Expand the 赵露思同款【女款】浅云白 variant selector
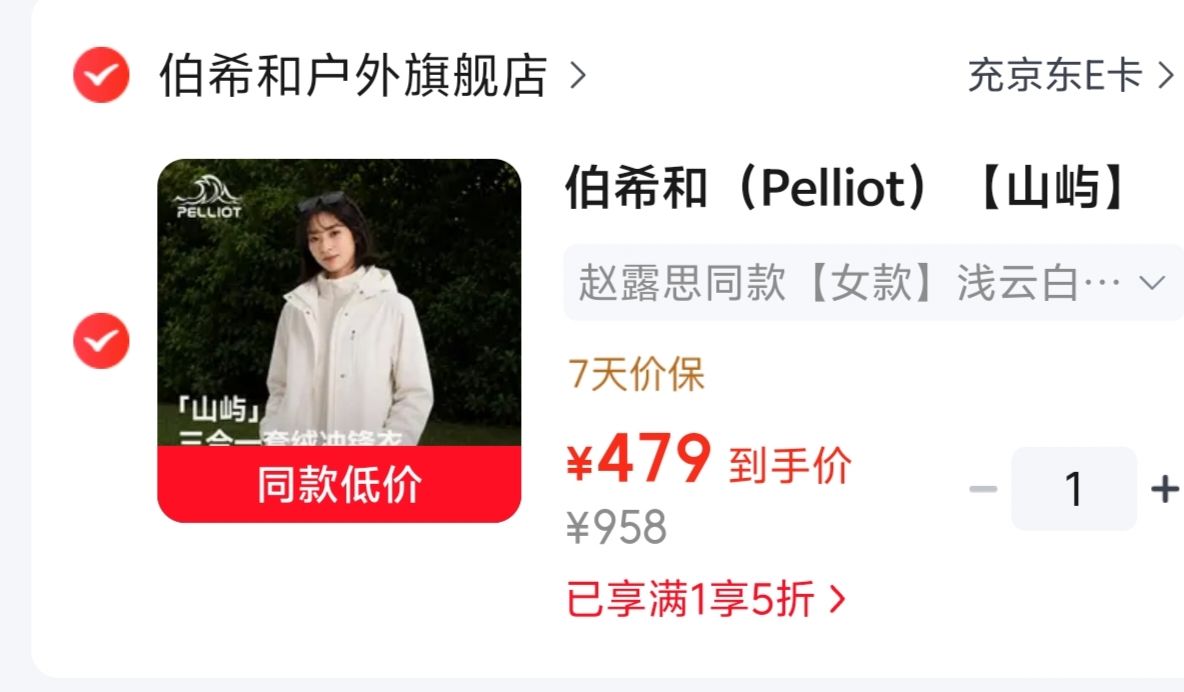 (874, 283)
